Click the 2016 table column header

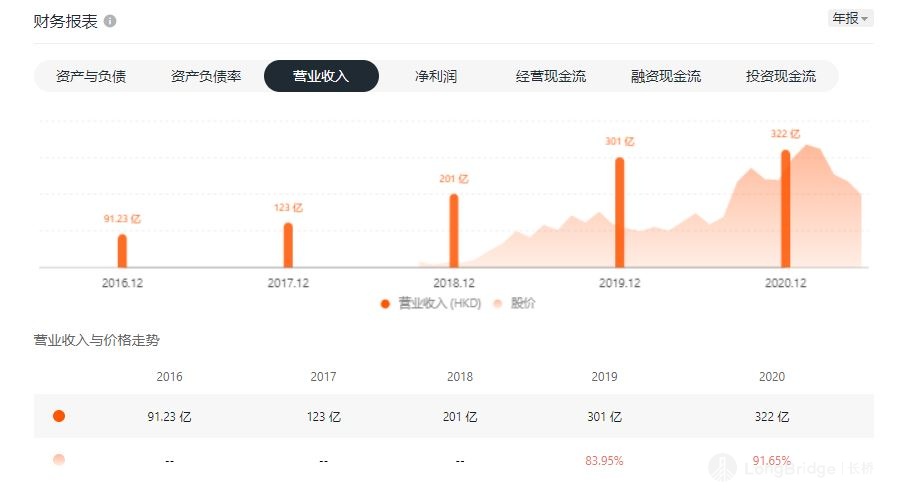click(169, 377)
